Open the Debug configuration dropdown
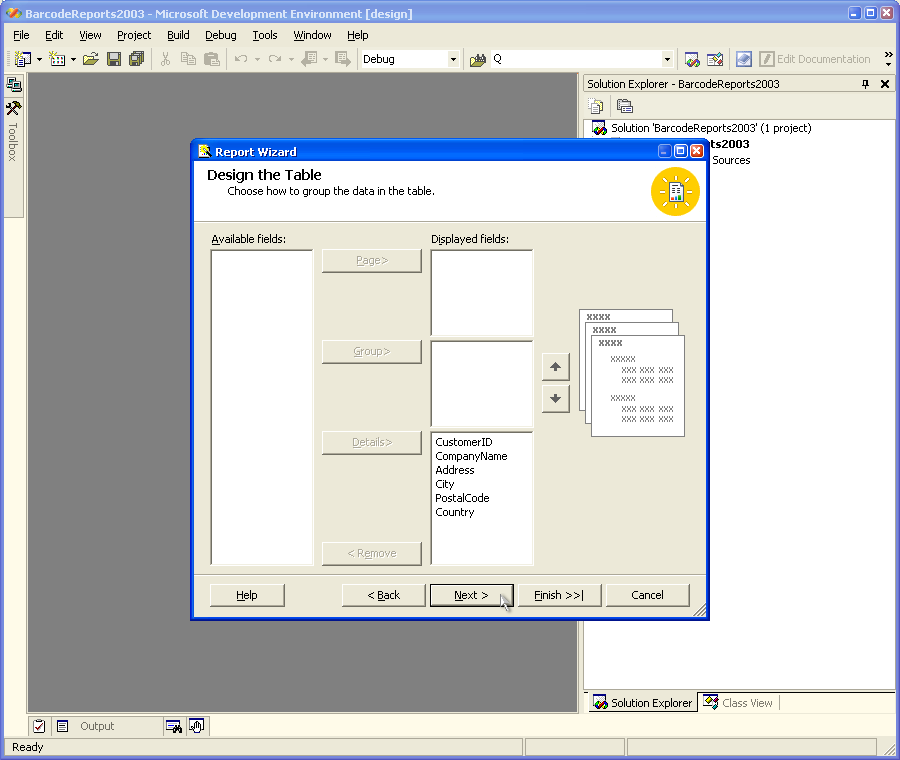The image size is (900, 760). (x=452, y=59)
